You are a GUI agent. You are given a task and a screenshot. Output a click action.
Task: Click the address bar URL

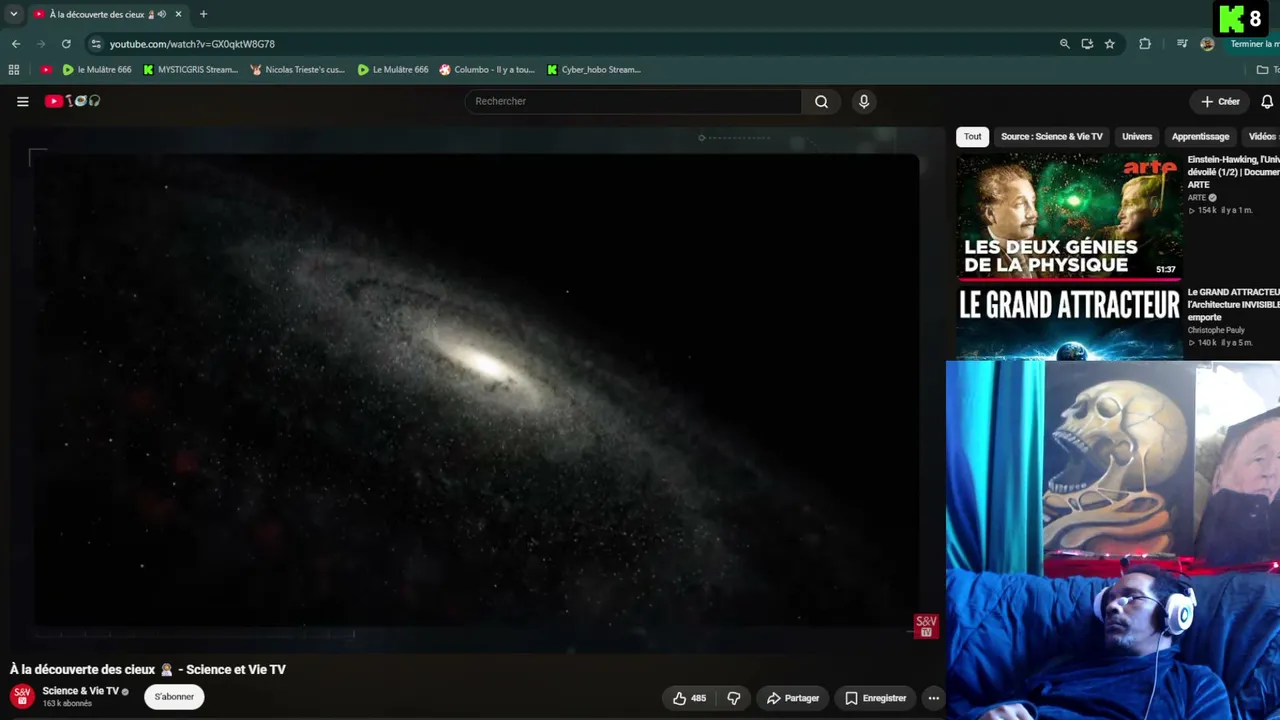[192, 44]
